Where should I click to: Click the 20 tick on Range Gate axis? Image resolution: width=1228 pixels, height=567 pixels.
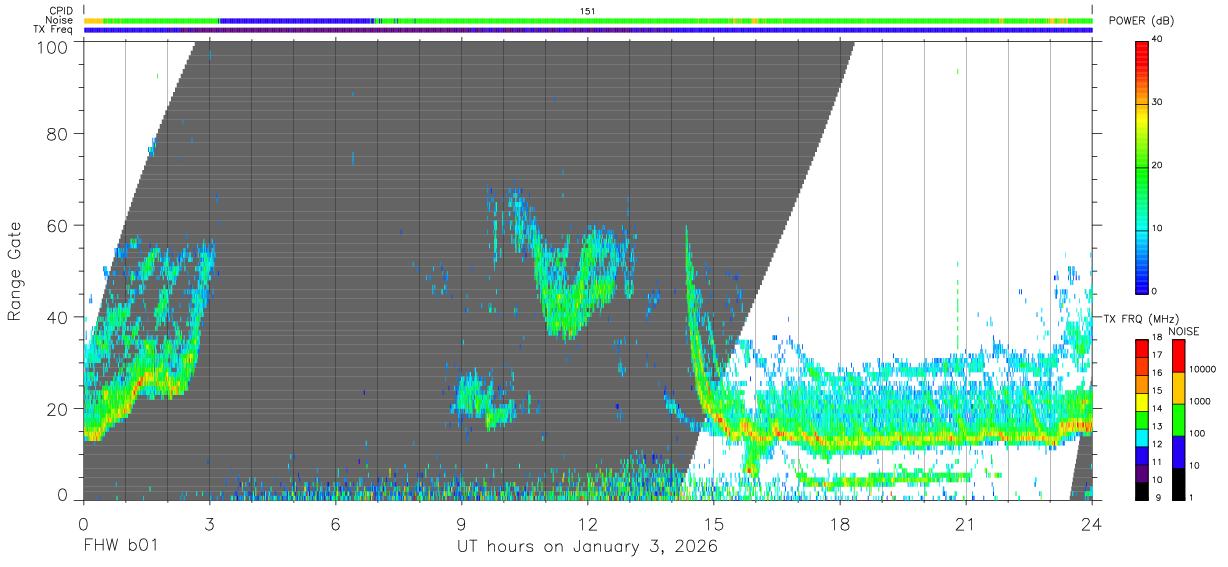pyautogui.click(x=58, y=408)
